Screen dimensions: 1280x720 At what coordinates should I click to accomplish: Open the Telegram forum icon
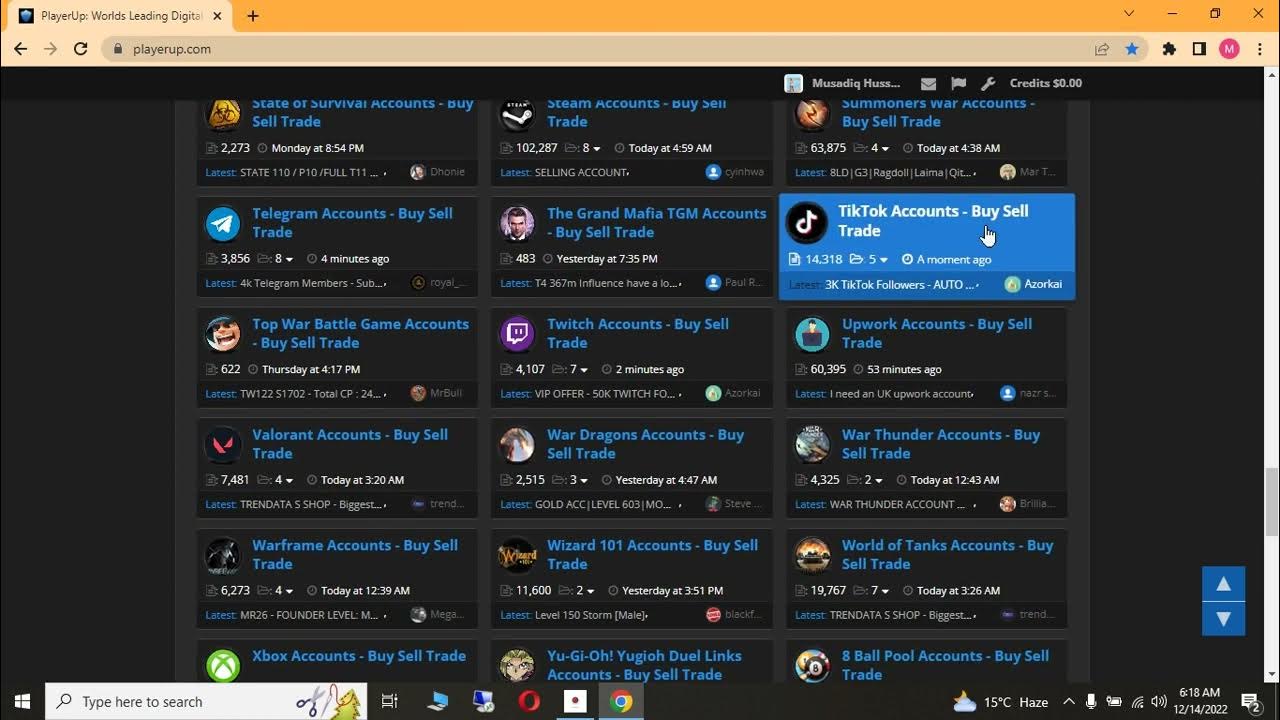pyautogui.click(x=223, y=223)
